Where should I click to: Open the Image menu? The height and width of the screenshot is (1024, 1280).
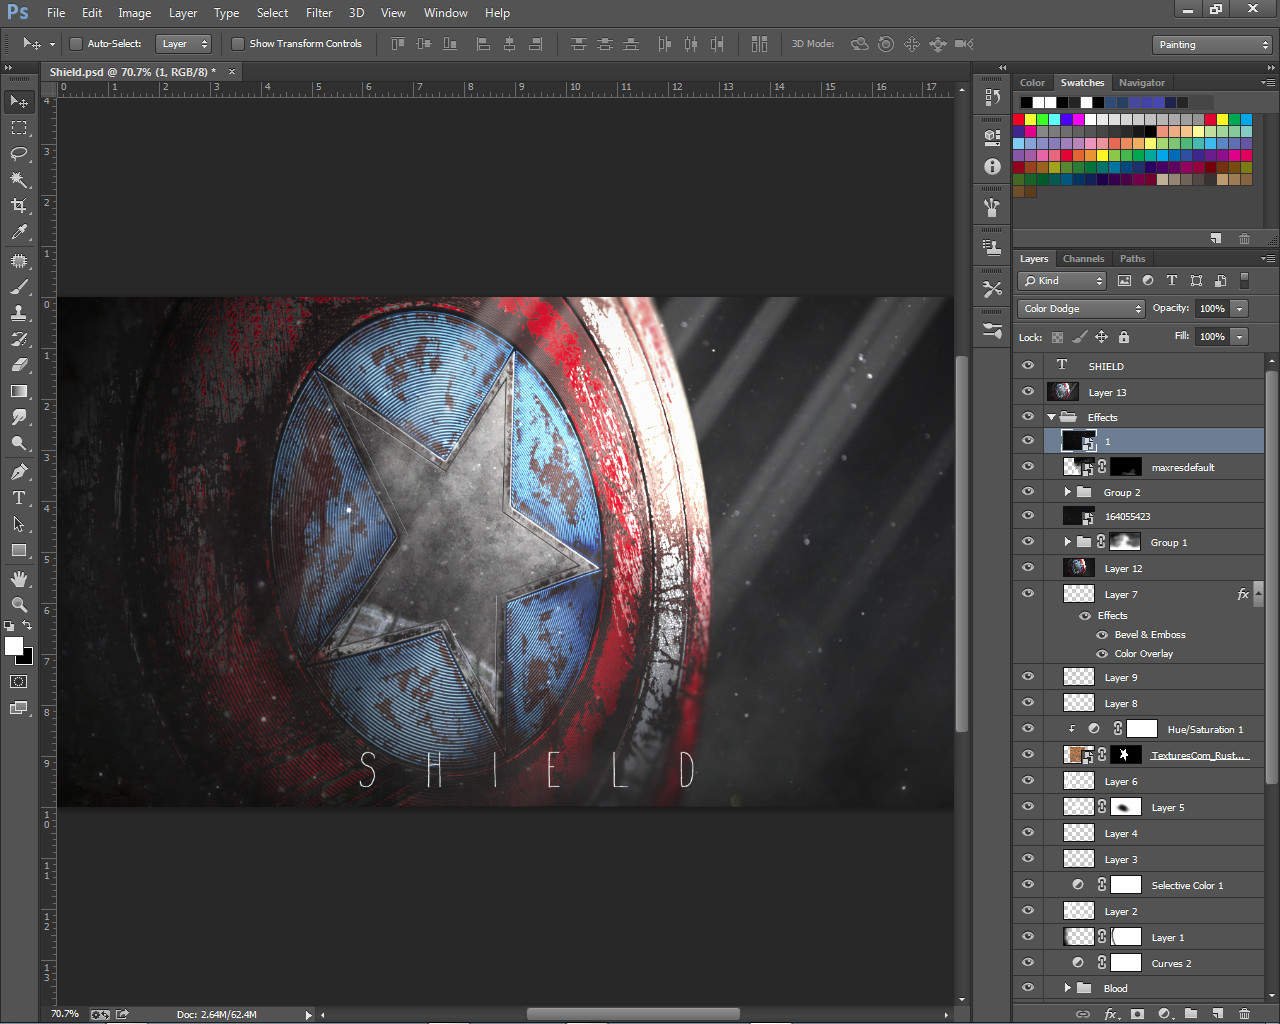click(134, 13)
